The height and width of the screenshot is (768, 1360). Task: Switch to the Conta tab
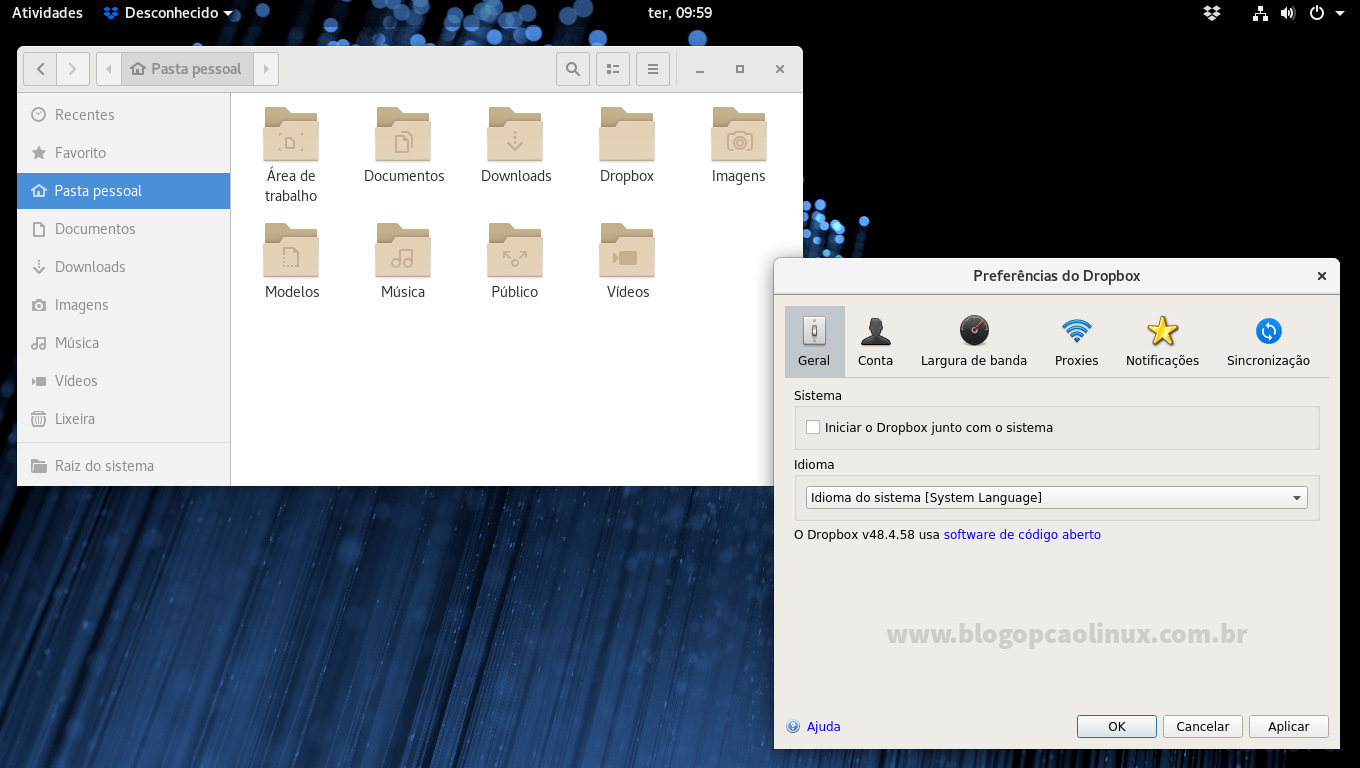[x=875, y=341]
